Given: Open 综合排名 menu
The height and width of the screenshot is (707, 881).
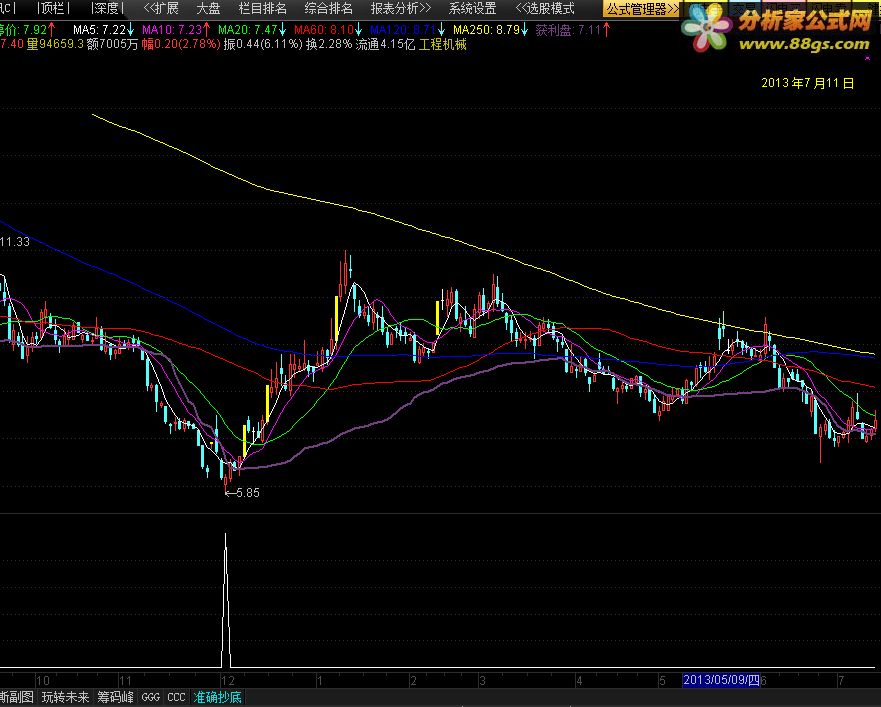Looking at the screenshot, I should pyautogui.click(x=329, y=8).
